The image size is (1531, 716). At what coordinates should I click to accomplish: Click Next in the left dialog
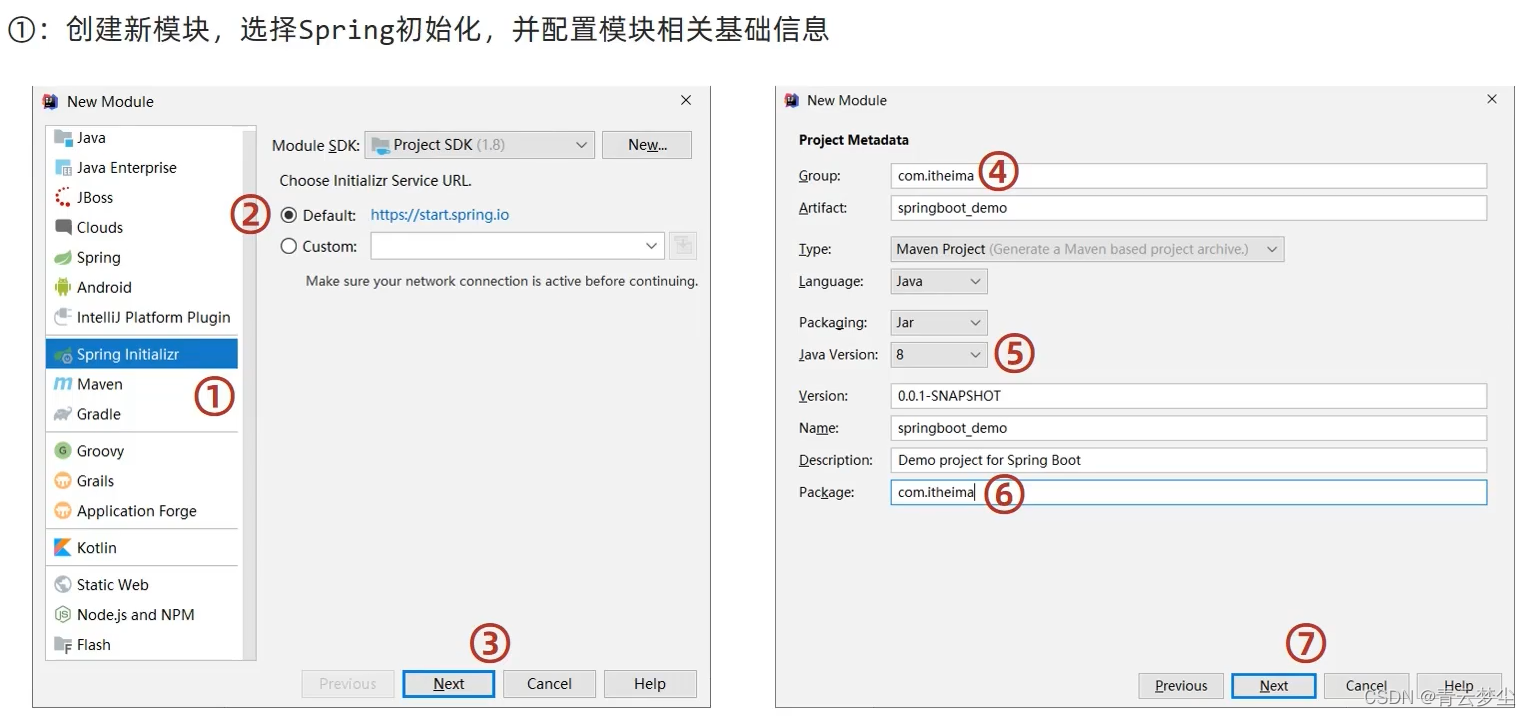click(449, 684)
